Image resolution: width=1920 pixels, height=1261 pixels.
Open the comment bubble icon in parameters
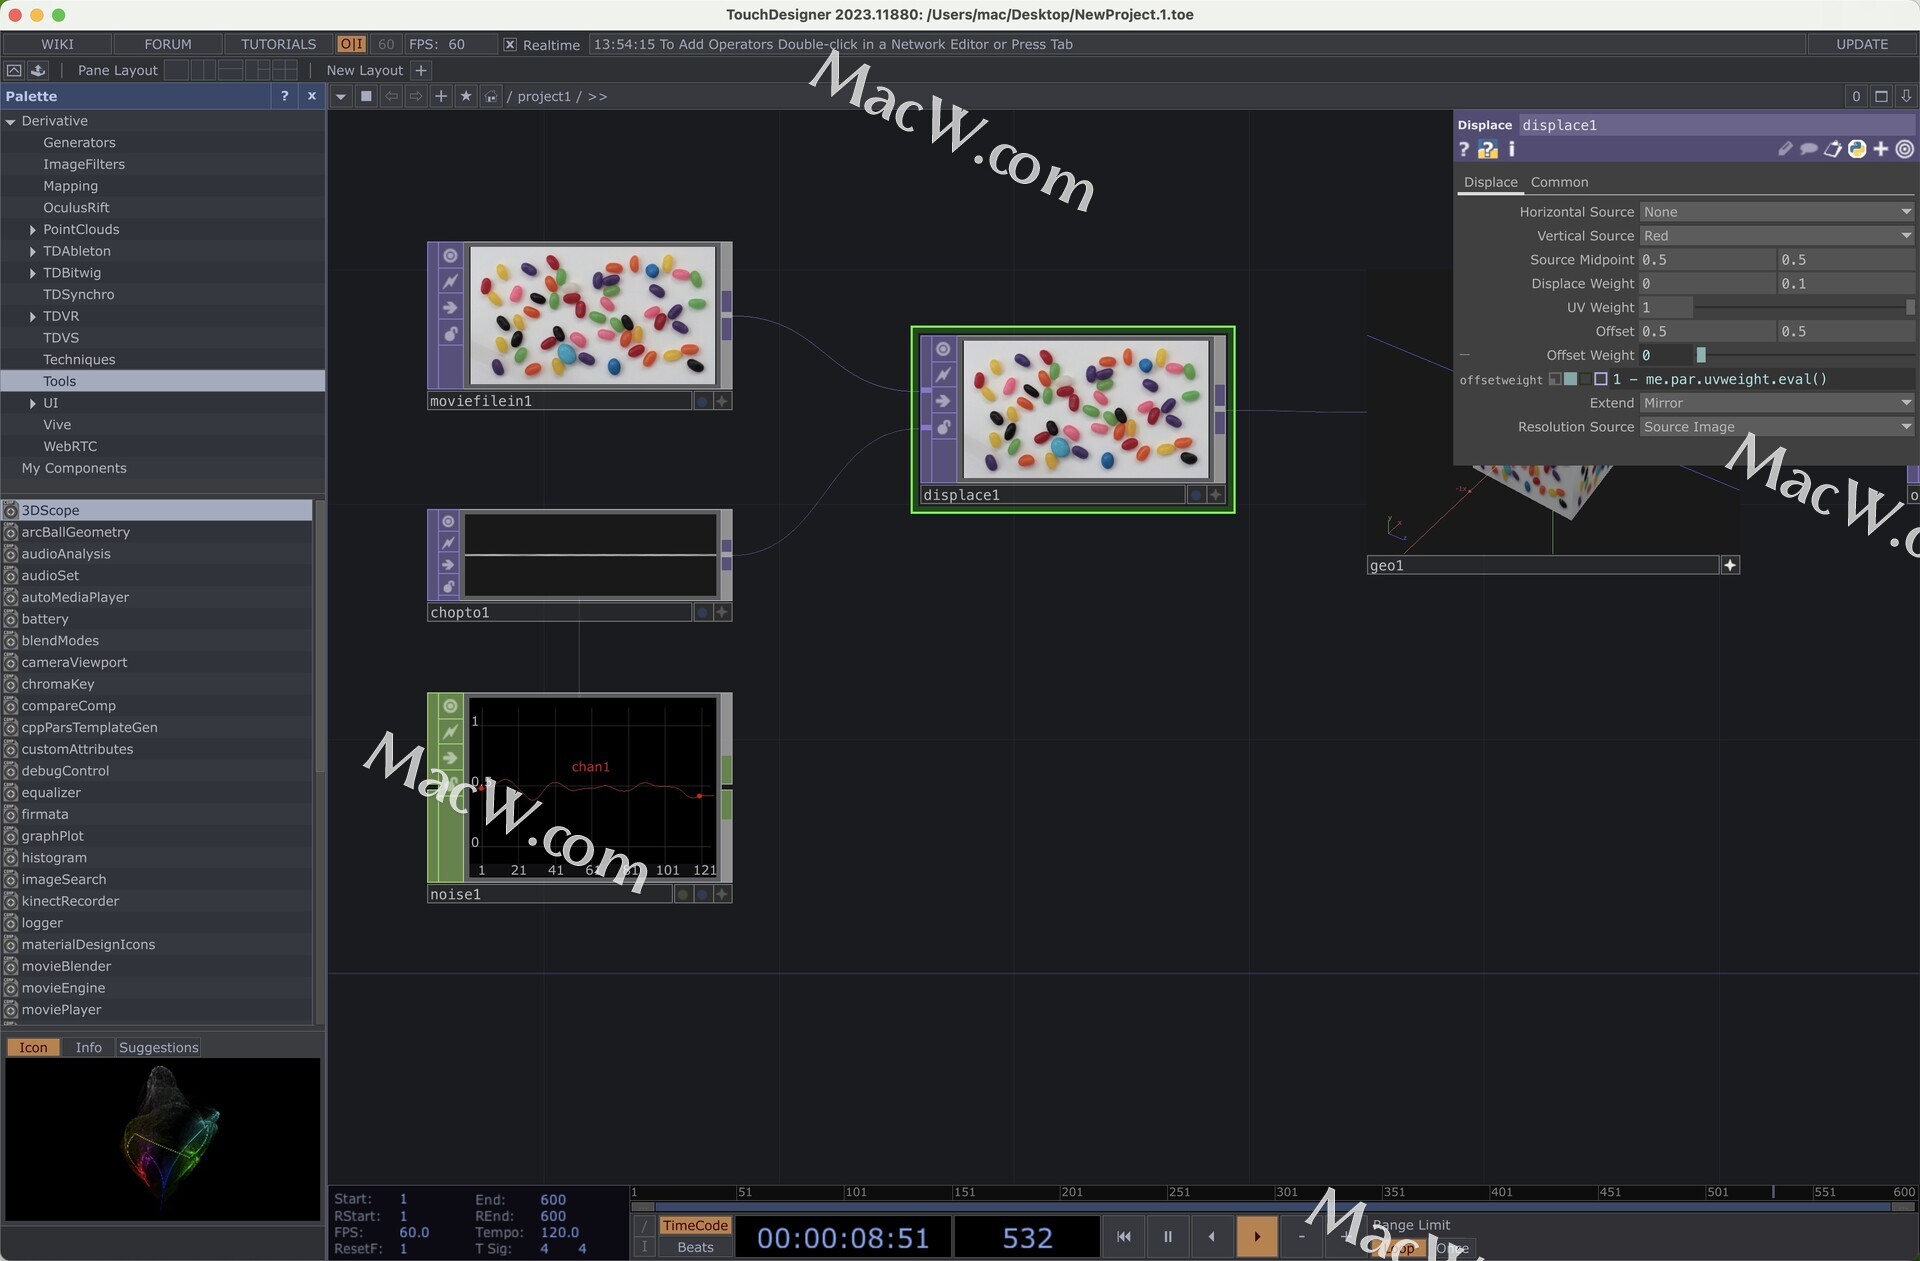point(1808,149)
